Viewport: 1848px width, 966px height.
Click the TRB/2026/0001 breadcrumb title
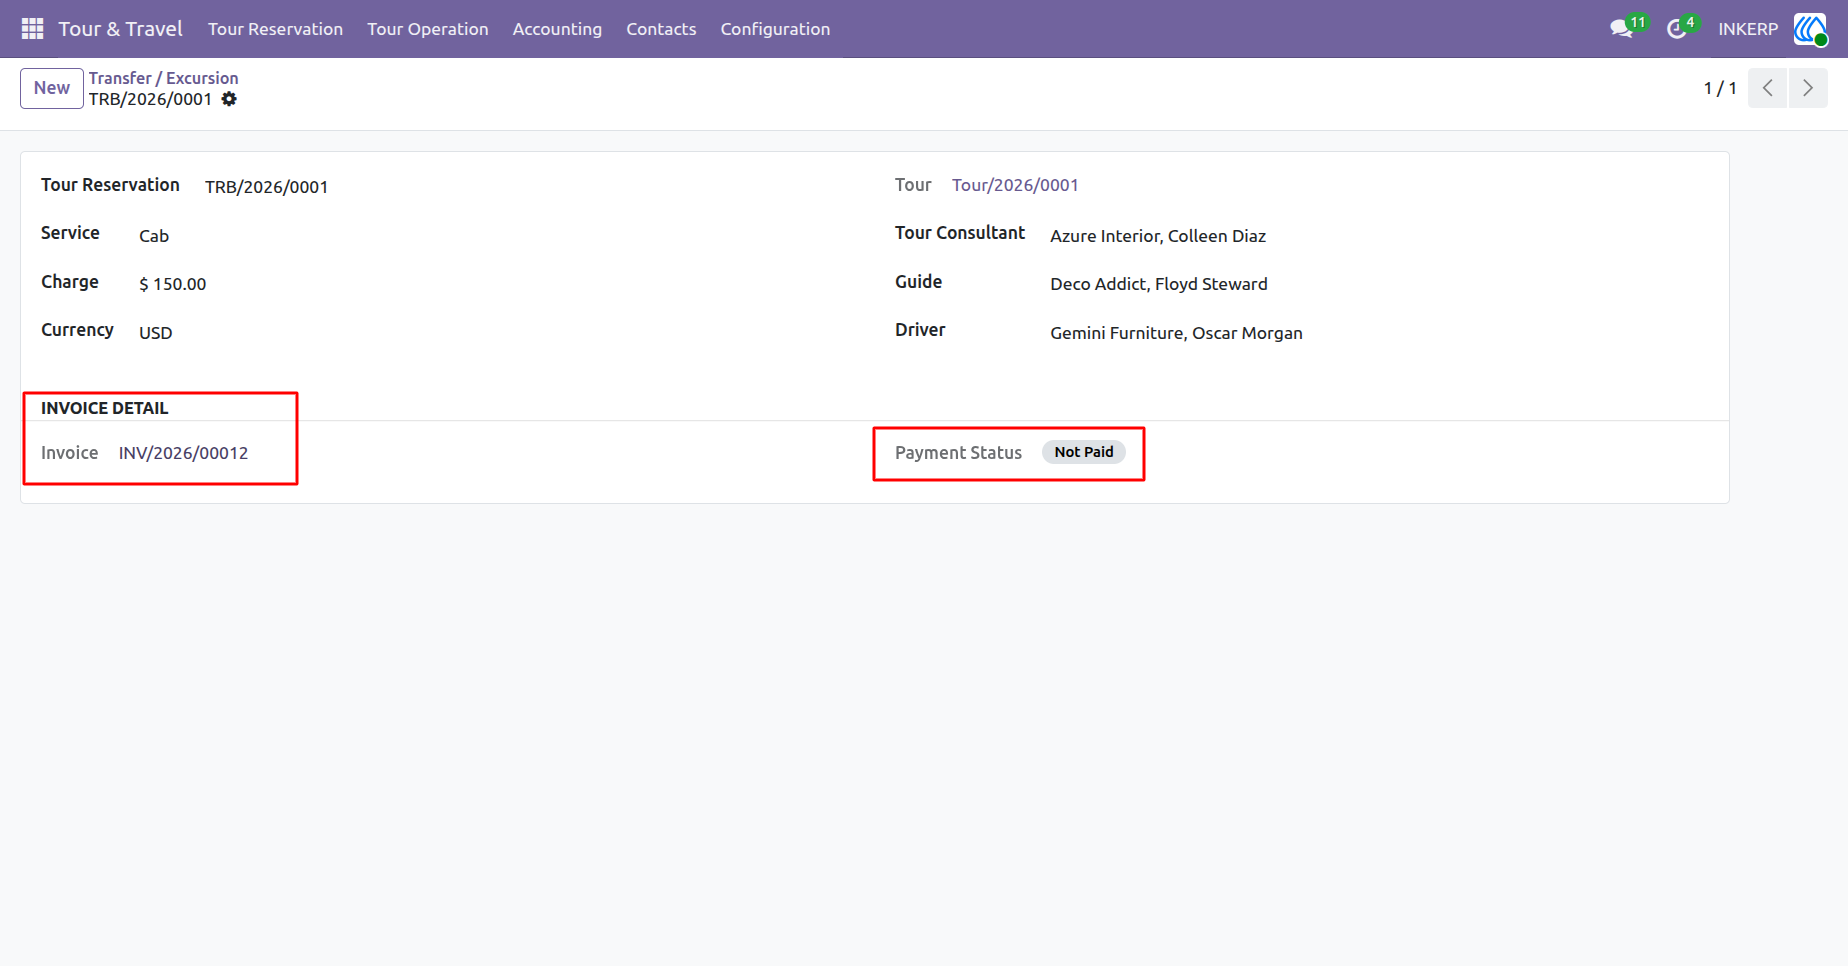click(x=150, y=99)
